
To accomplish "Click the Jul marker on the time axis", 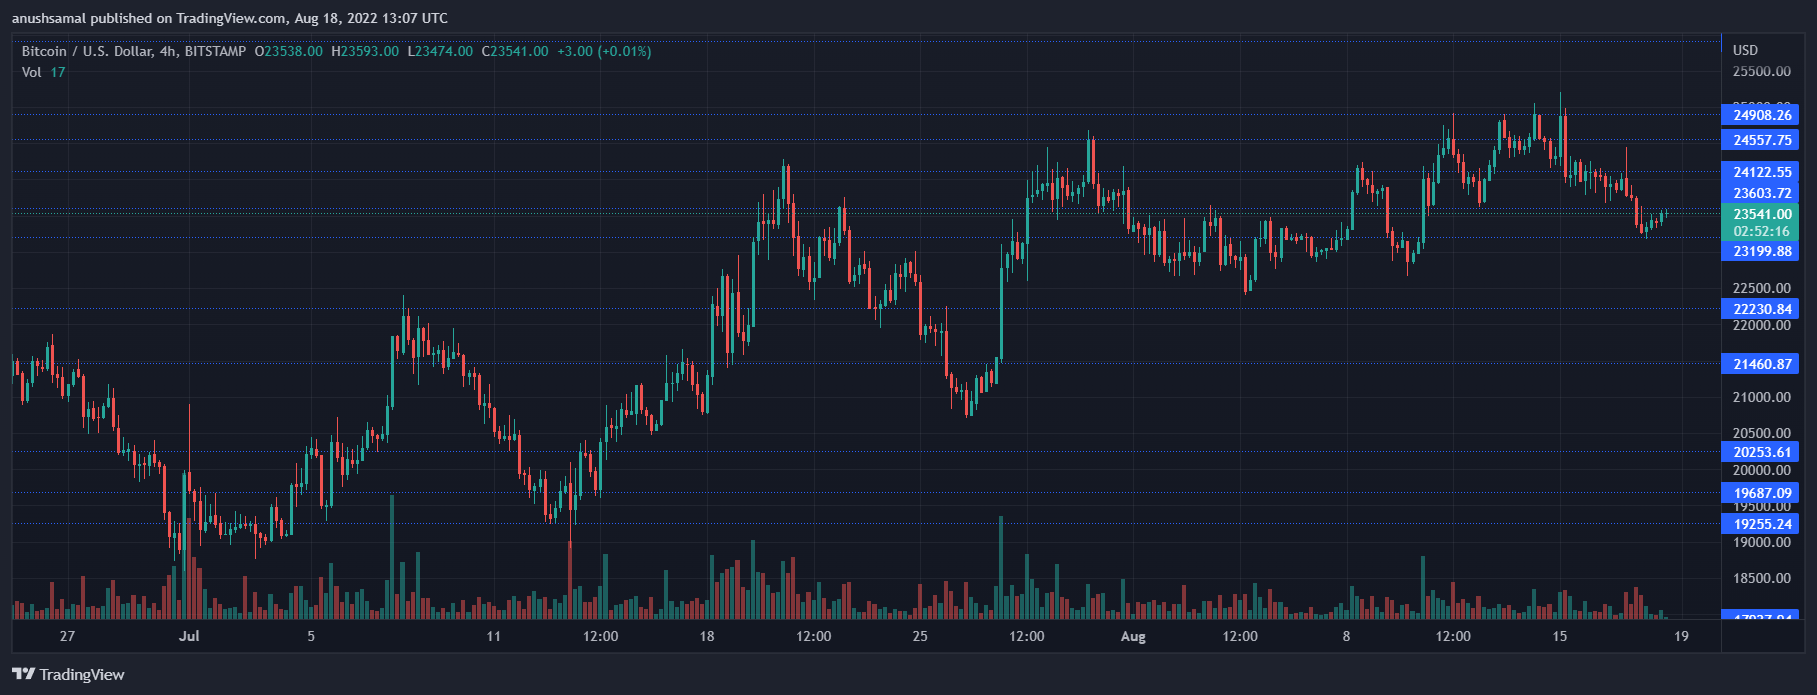I will [x=189, y=636].
